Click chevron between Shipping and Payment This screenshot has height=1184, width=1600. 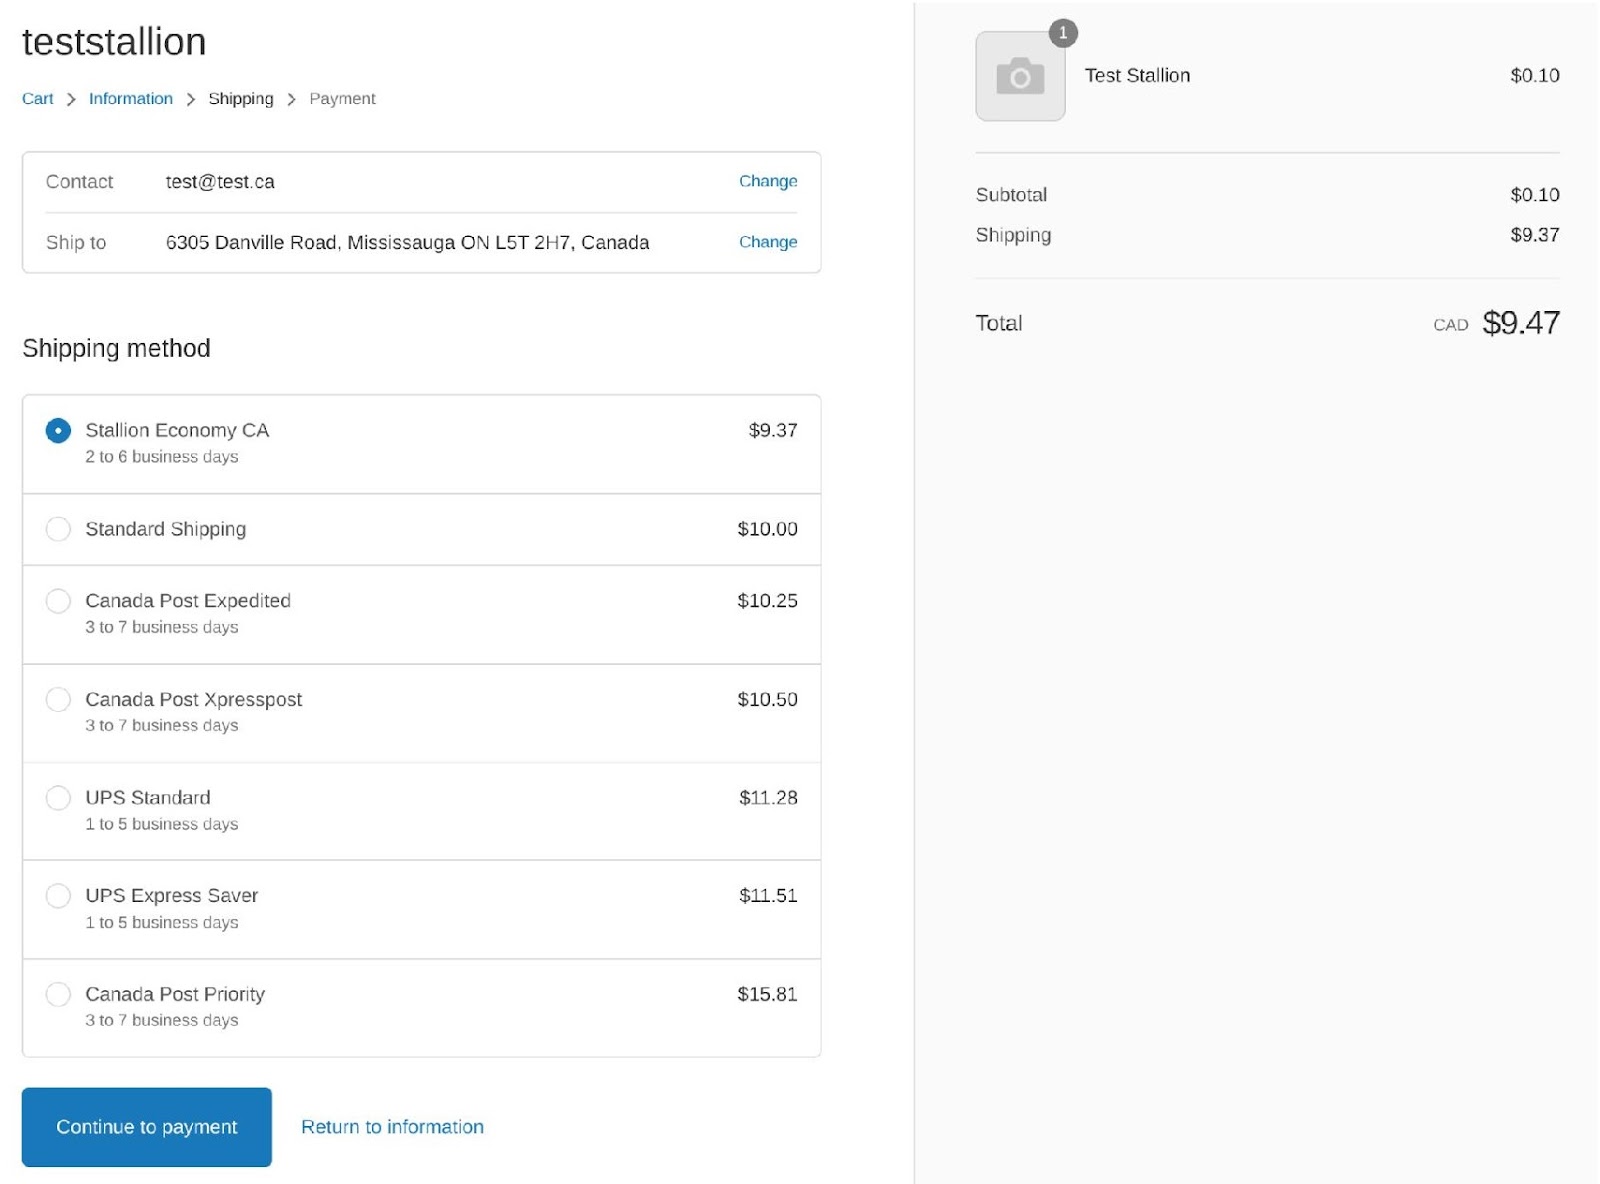pos(291,99)
